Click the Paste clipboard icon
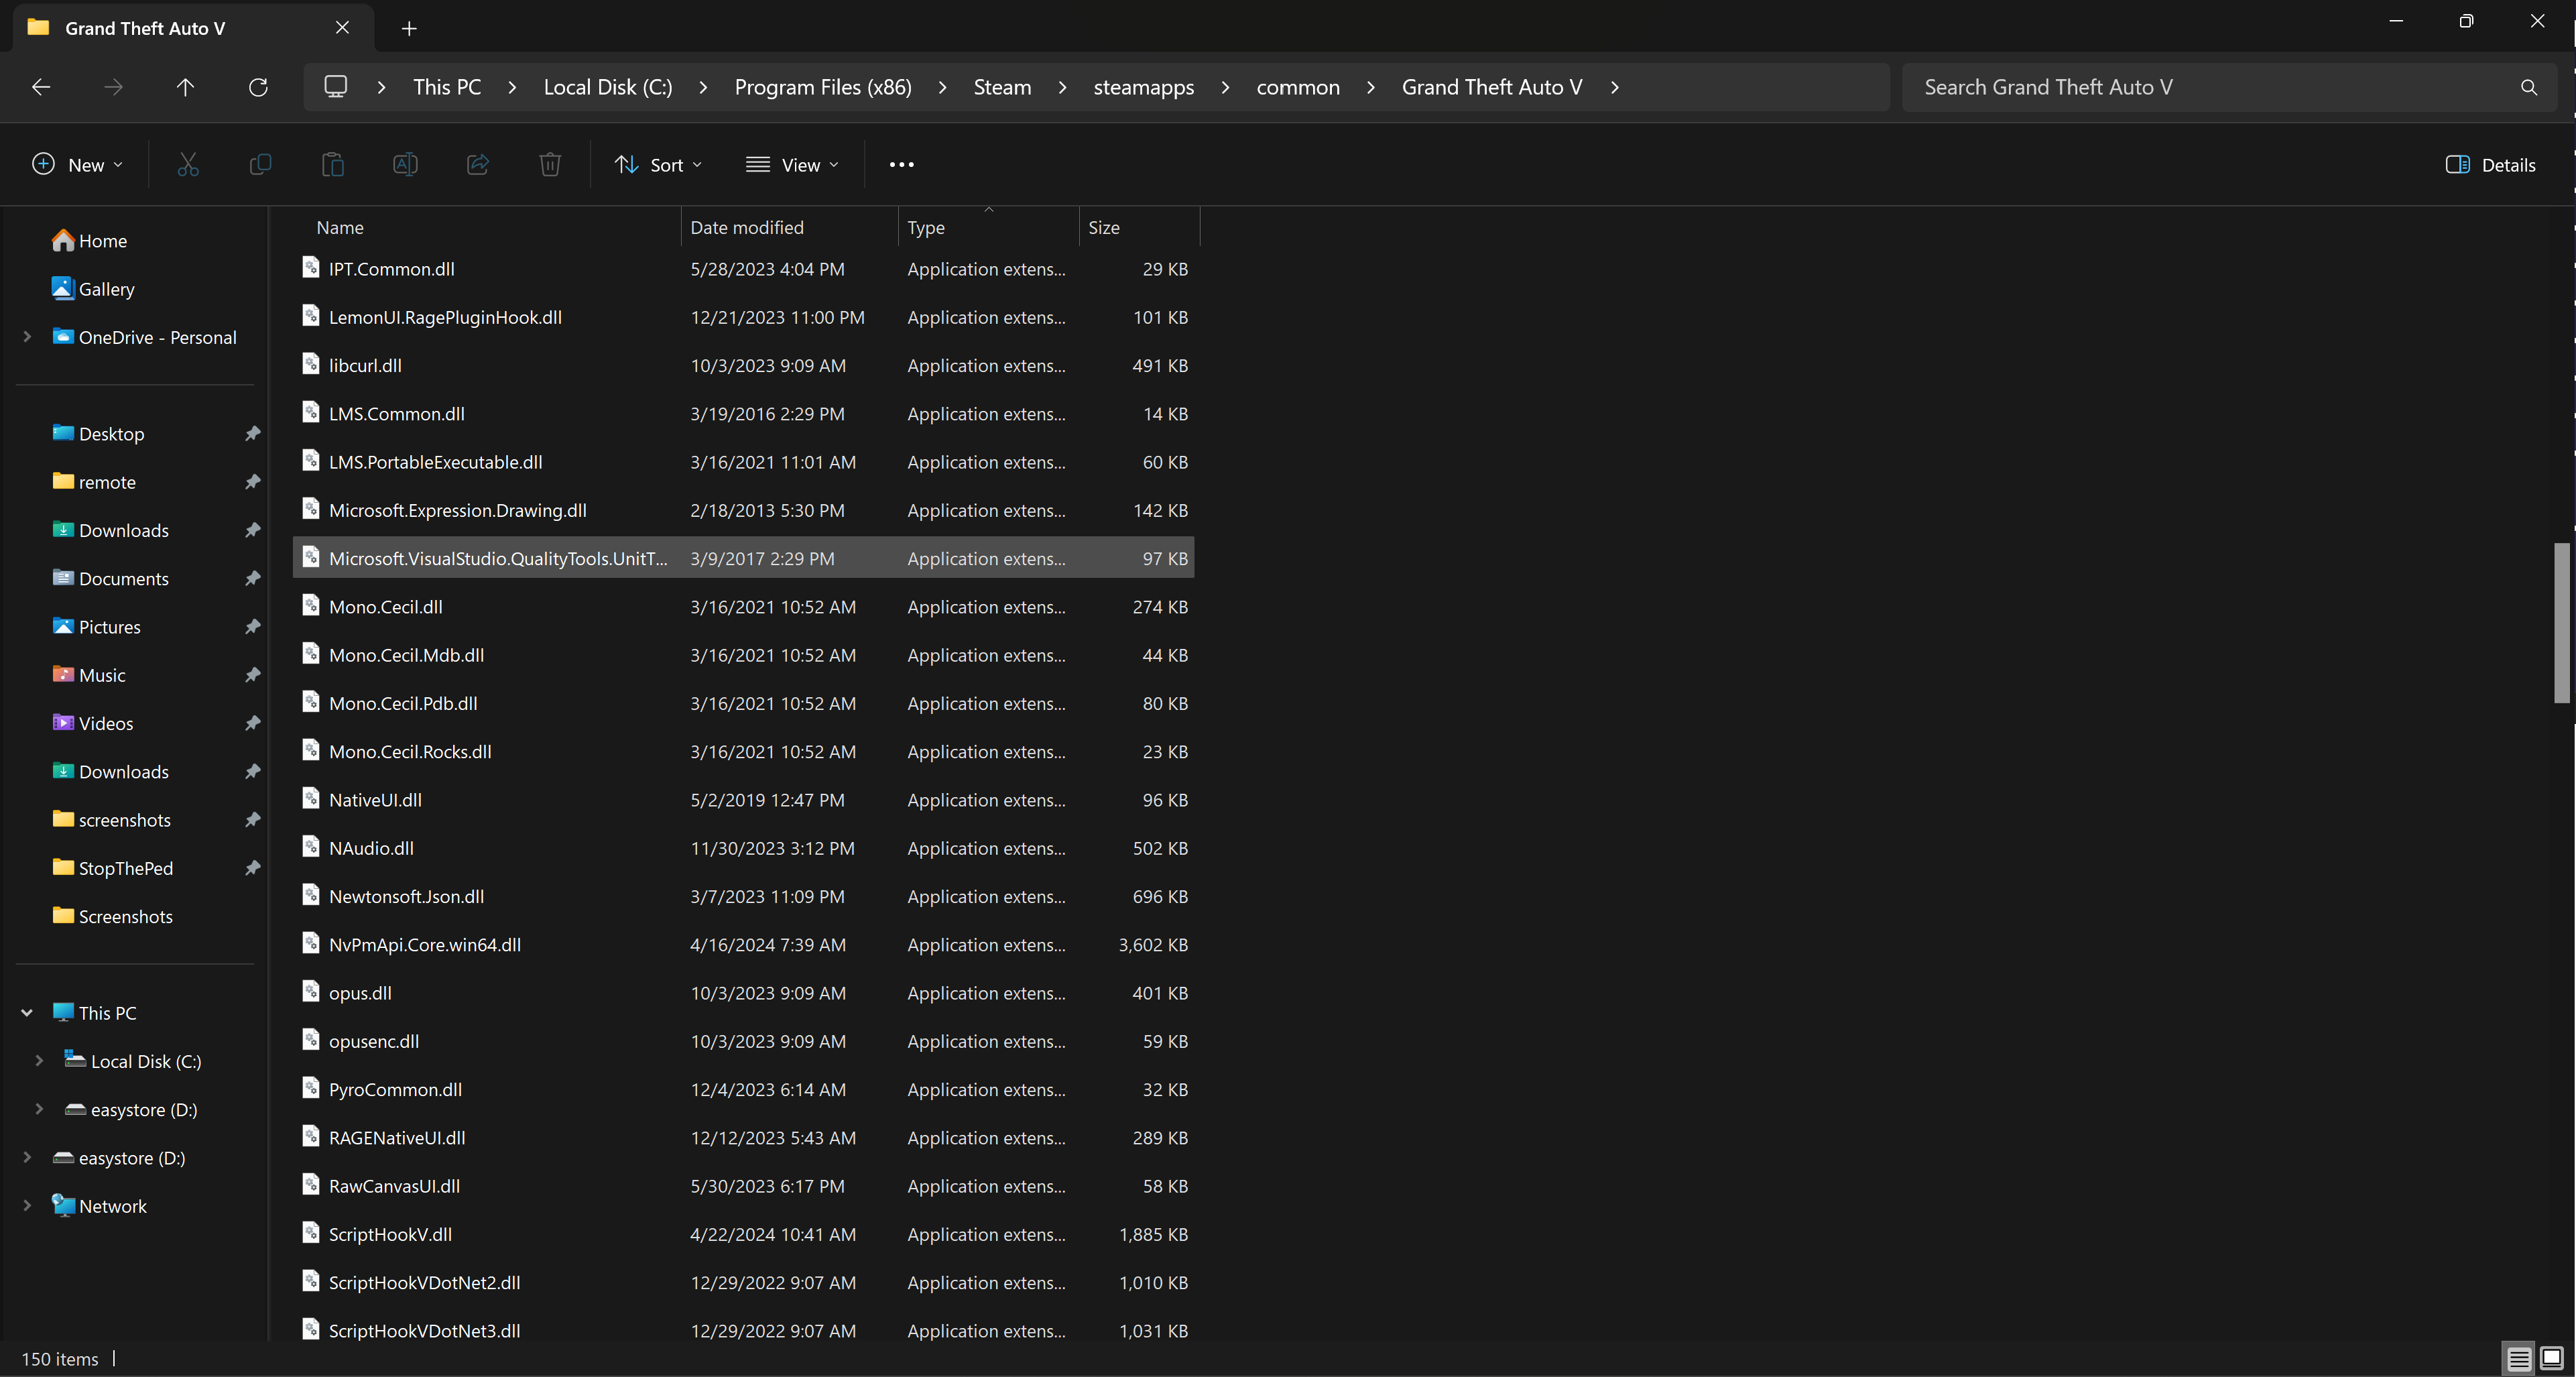 pos(333,165)
